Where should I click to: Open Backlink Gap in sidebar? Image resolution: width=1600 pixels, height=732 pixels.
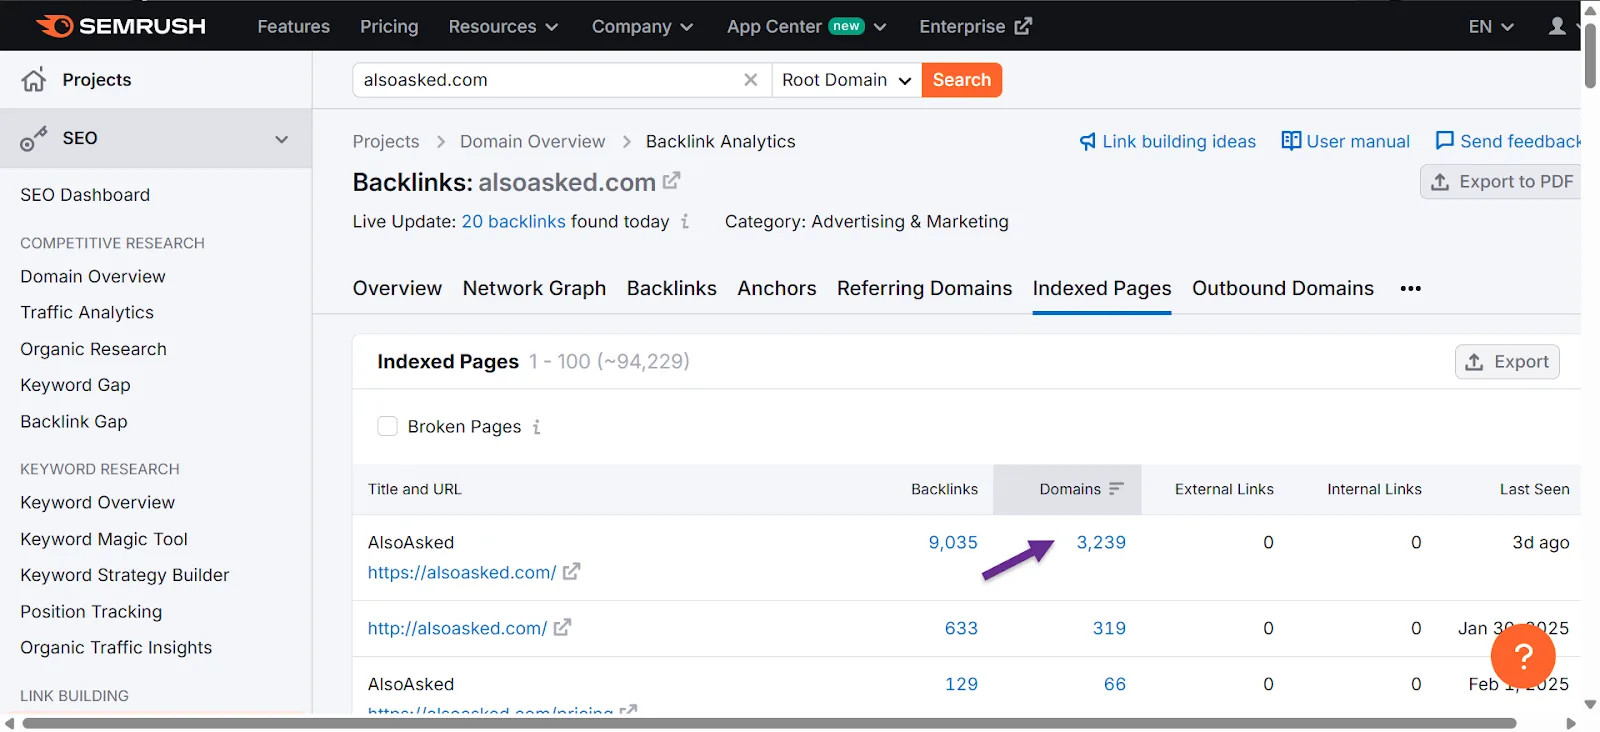tap(74, 421)
